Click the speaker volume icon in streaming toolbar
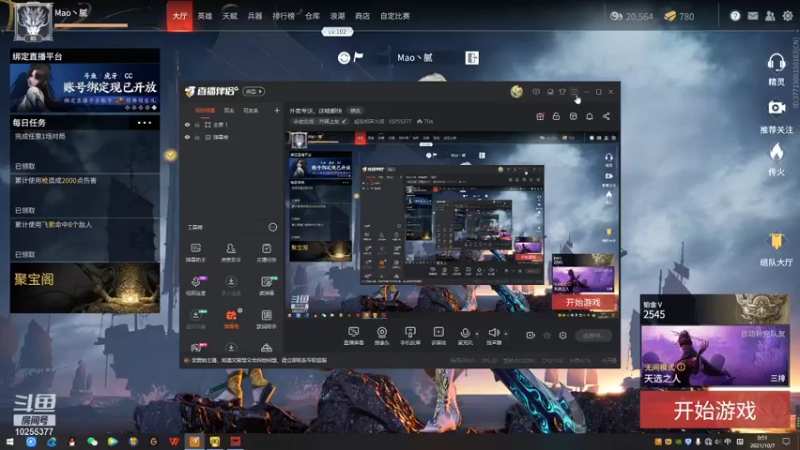The width and height of the screenshot is (800, 450). coord(493,333)
